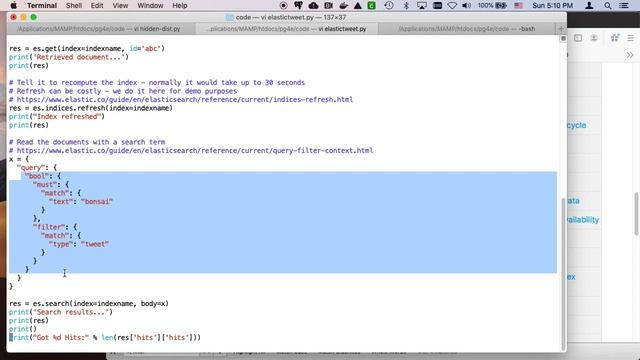Open the AirPlay display menu
Screen dimensions: 640x360
coord(422,5)
